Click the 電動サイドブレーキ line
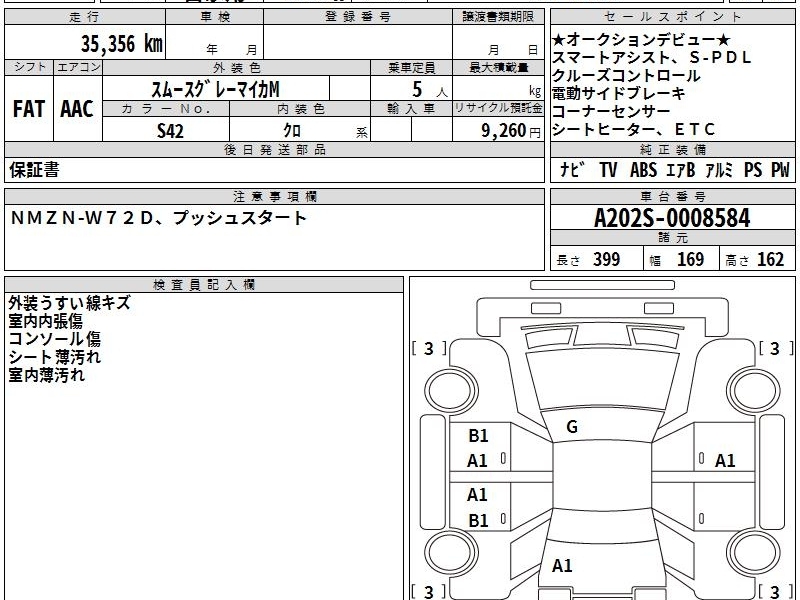 point(619,93)
